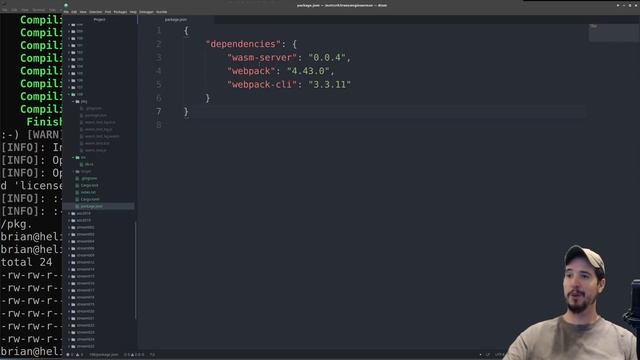Image resolution: width=640 pixels, height=360 pixels.
Task: Click the project tree vertical scrollbar
Action: [x=136, y=270]
